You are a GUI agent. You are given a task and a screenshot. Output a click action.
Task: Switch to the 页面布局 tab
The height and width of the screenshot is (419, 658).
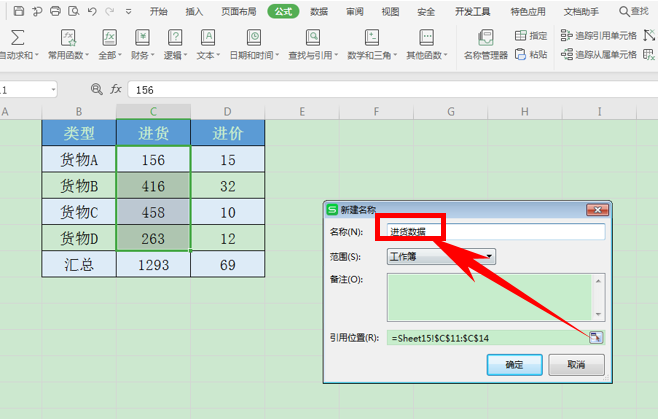click(239, 11)
